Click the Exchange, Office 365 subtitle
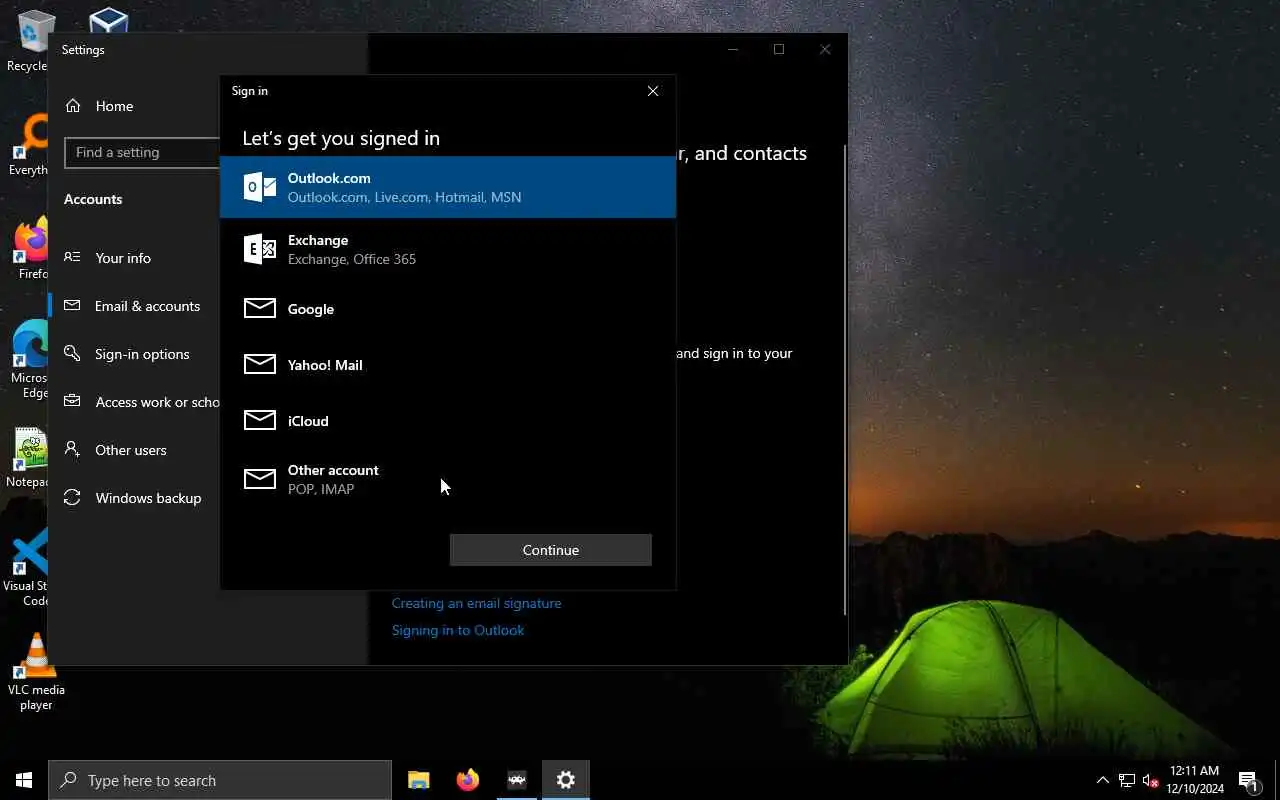Image resolution: width=1280 pixels, height=800 pixels. point(352,259)
